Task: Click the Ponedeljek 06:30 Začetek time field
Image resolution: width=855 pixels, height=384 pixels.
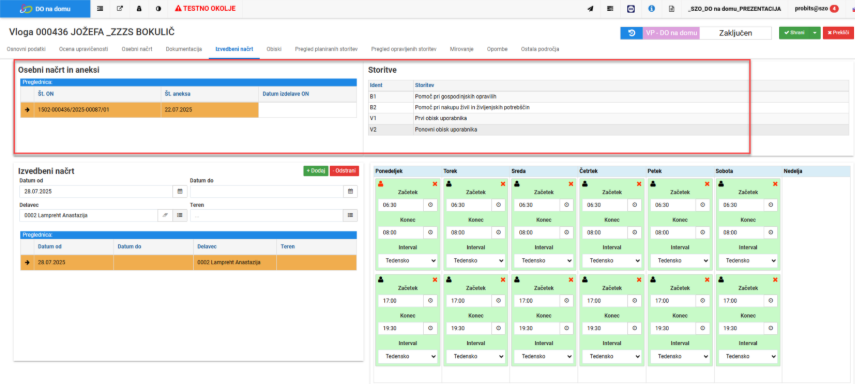Action: point(401,205)
